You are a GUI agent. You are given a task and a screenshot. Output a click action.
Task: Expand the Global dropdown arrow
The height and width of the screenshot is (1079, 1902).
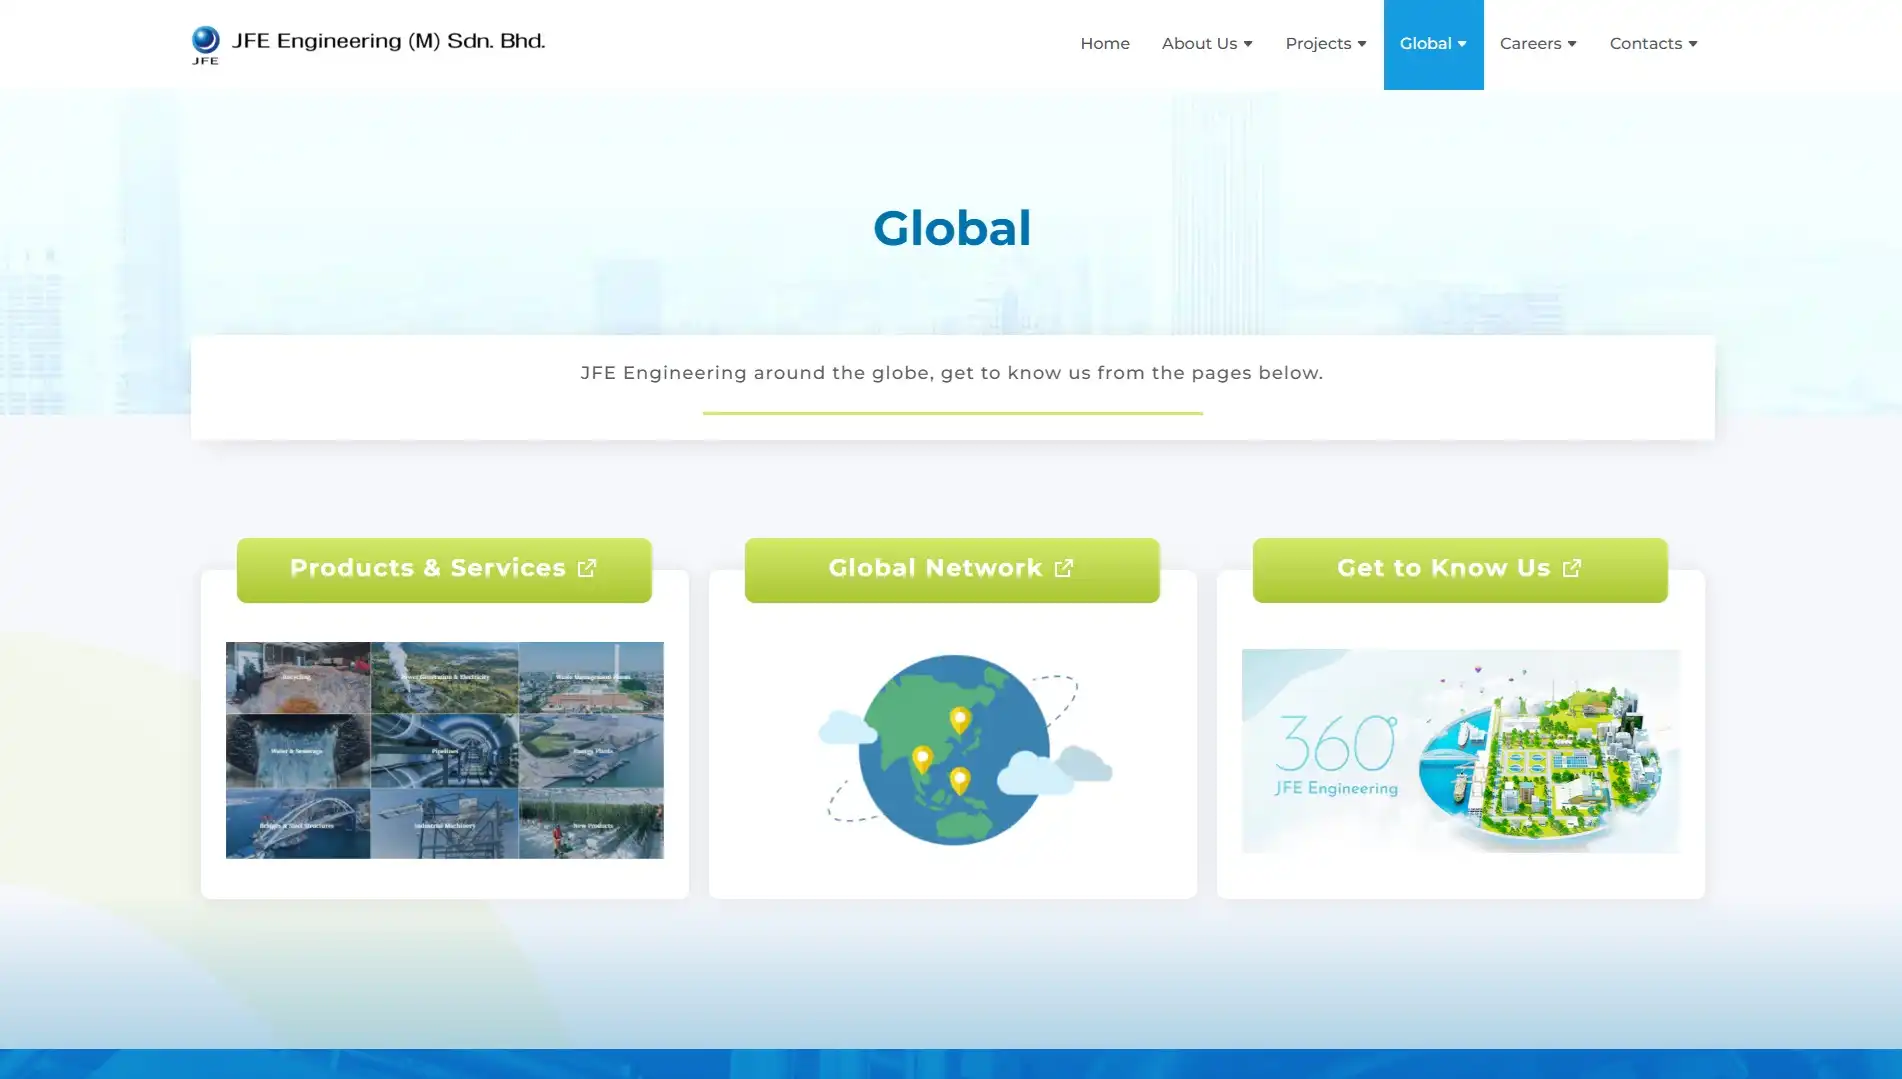[x=1462, y=44]
